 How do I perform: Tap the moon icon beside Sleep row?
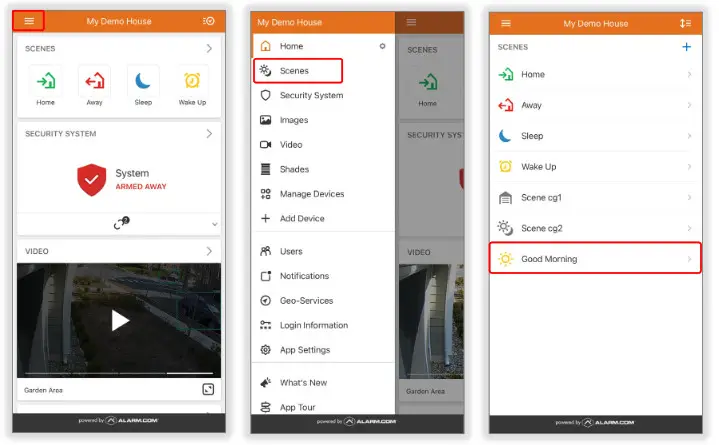505,136
